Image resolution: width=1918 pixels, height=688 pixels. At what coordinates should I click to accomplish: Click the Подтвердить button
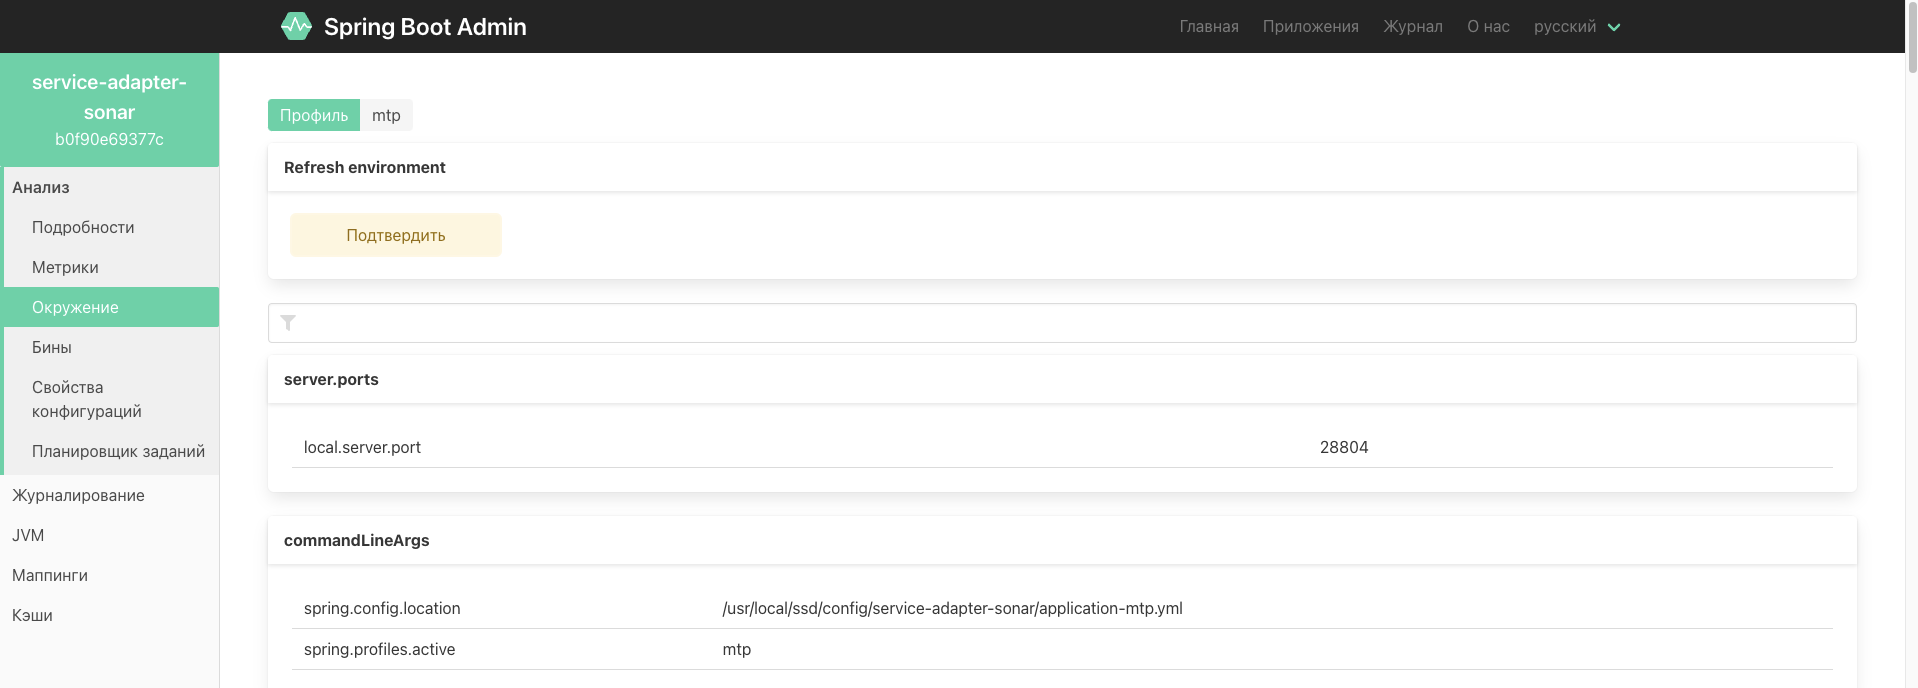[396, 235]
